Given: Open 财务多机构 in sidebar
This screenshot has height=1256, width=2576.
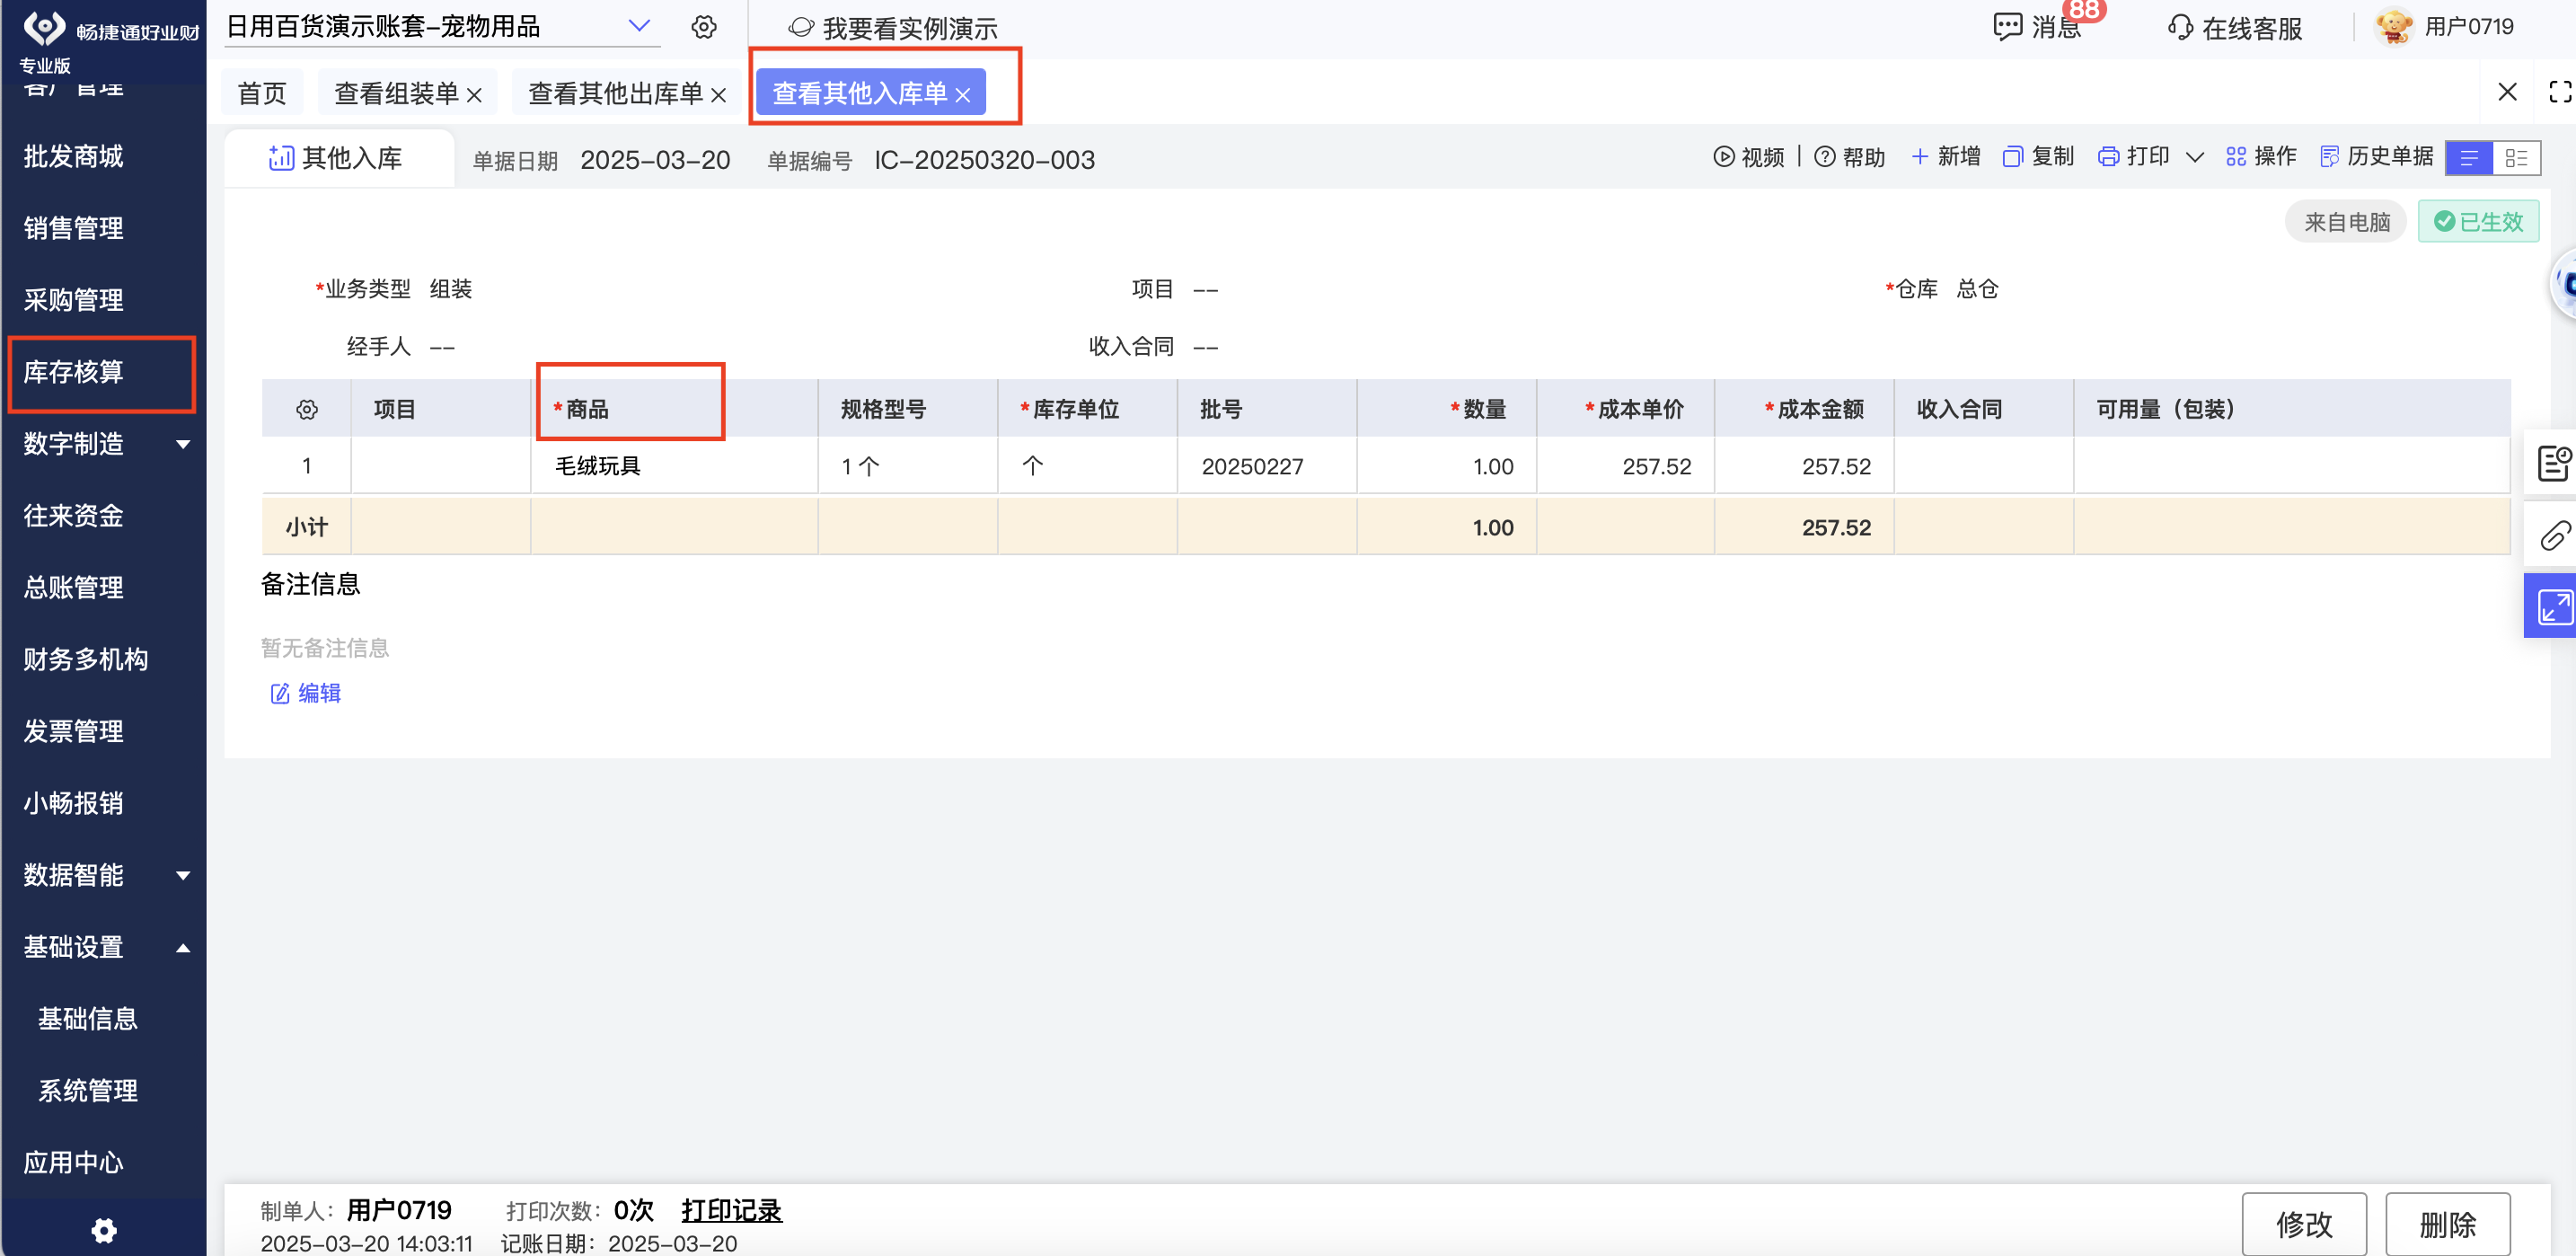Looking at the screenshot, I should pos(86,659).
